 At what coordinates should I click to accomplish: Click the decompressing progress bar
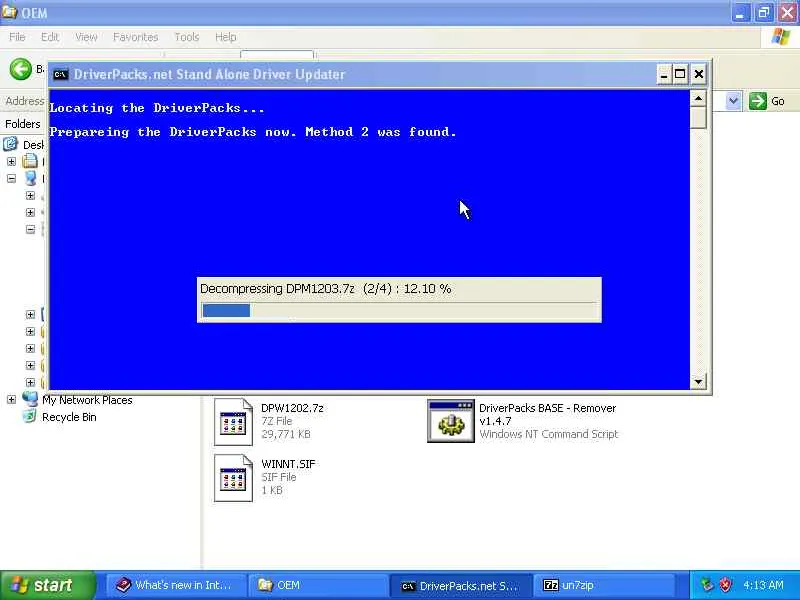399,310
